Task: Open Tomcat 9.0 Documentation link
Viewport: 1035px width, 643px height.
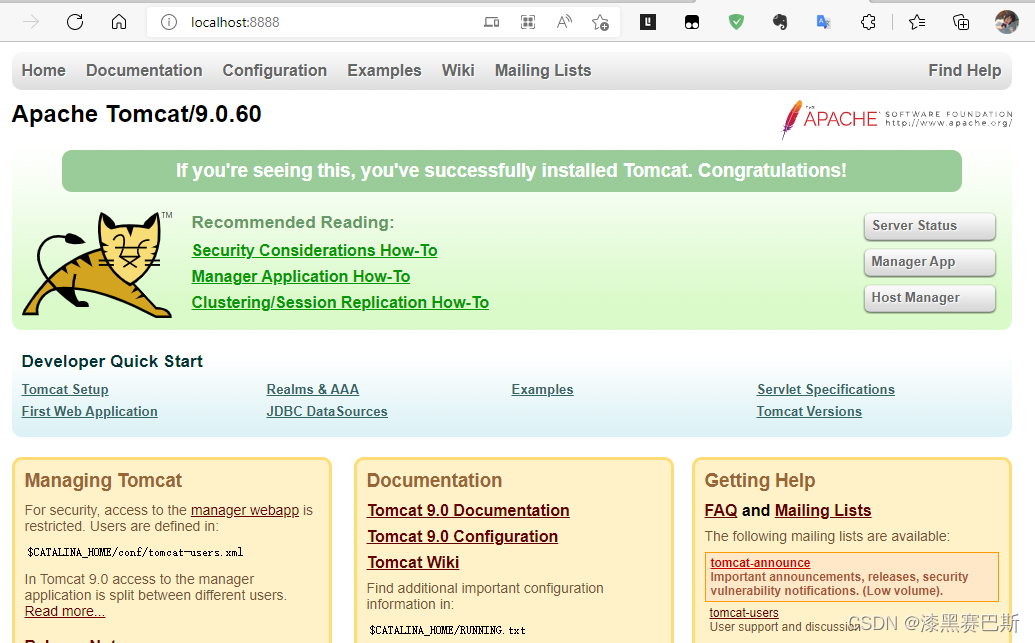Action: 469,510
